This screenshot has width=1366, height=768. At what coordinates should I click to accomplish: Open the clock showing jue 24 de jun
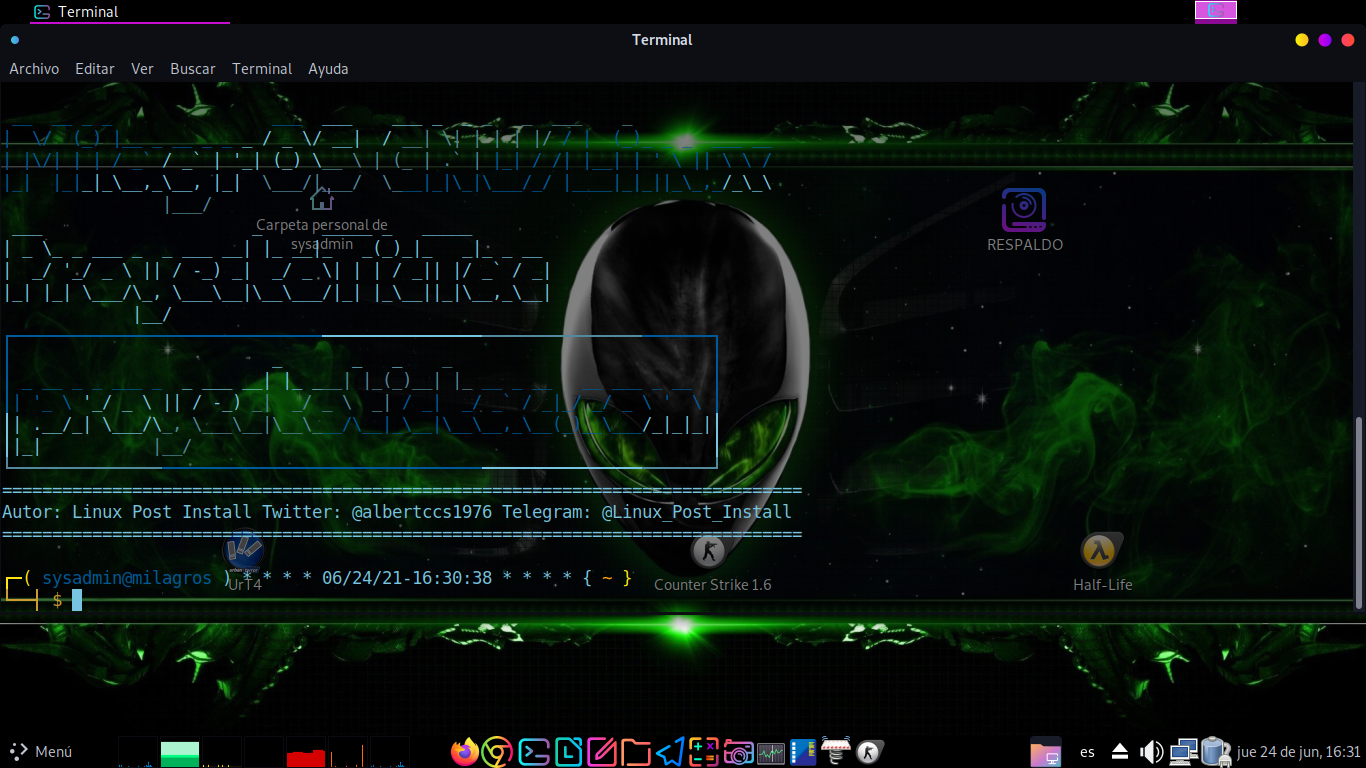click(1298, 752)
